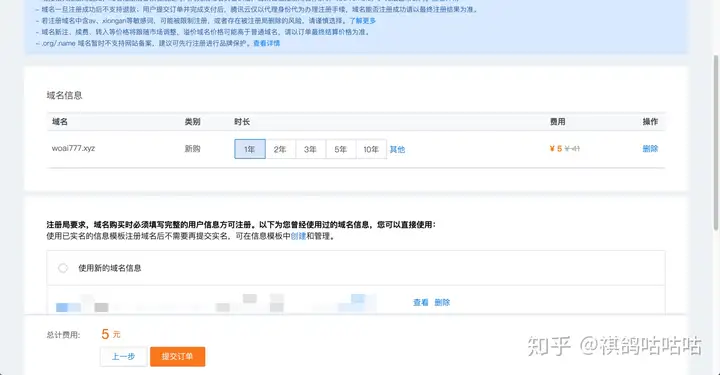Select 使用新的域名信息 radio button
Screen dimensions: 720x375
63,268
